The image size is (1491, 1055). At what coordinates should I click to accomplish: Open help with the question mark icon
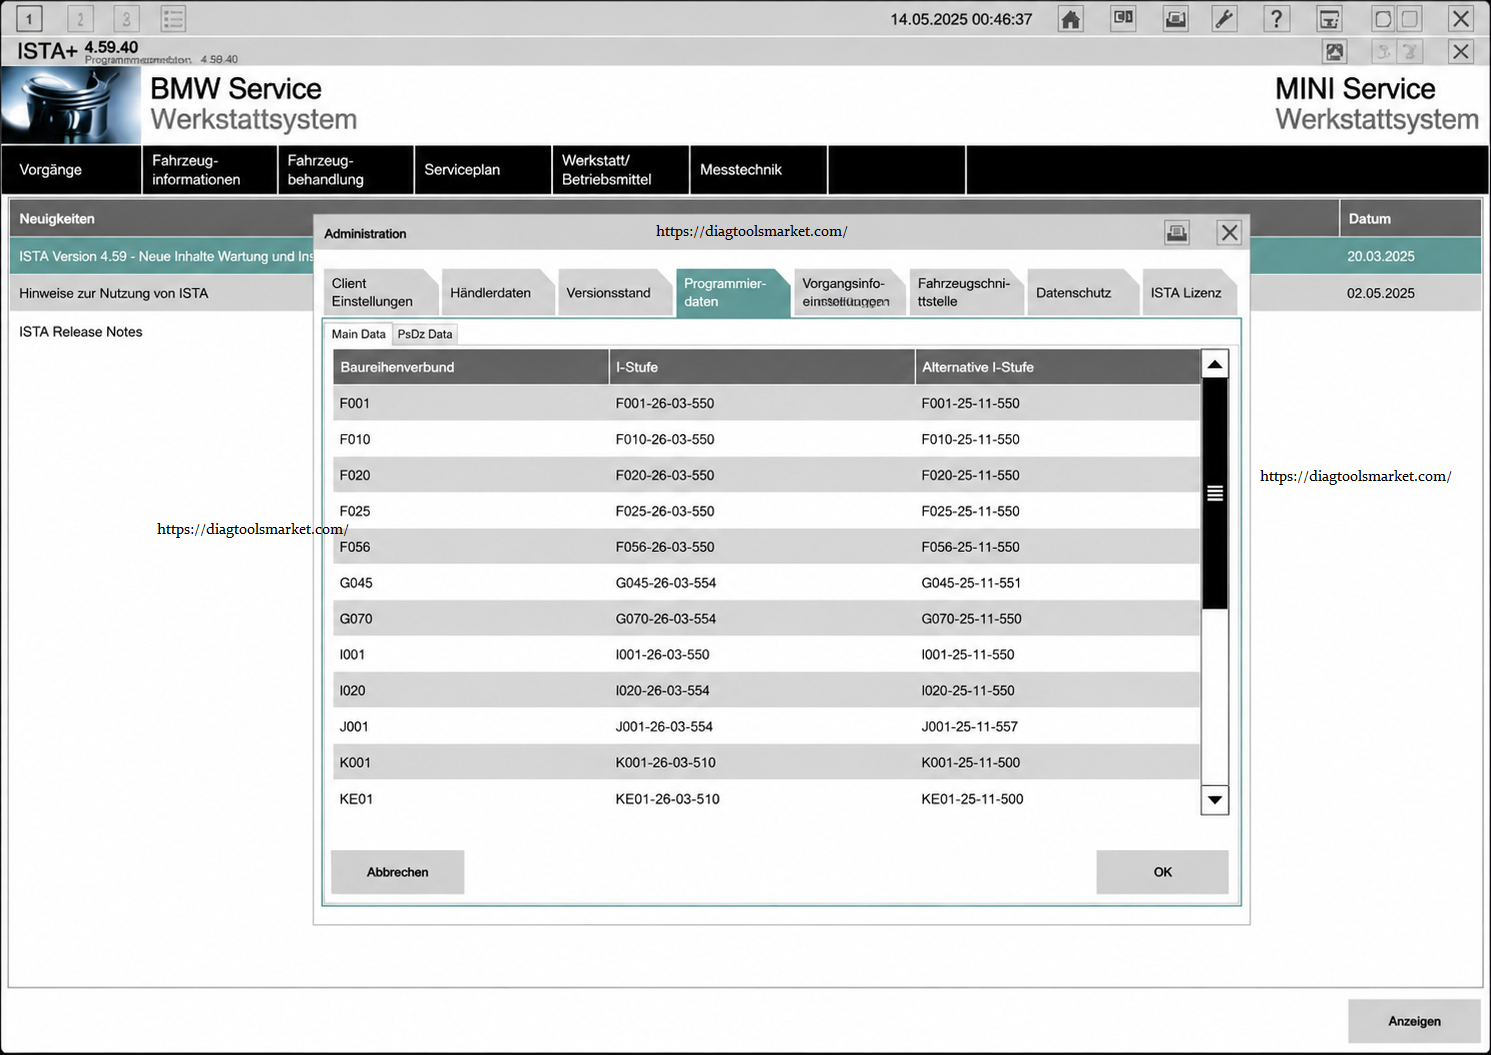coord(1276,19)
